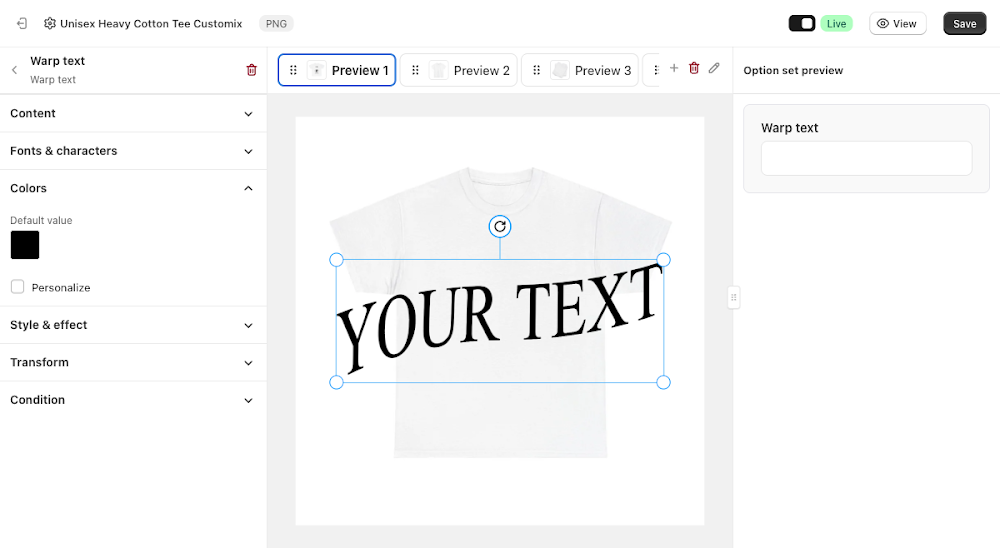Toggle the Live status switch
Viewport: 1000px width, 548px height.
[802, 24]
